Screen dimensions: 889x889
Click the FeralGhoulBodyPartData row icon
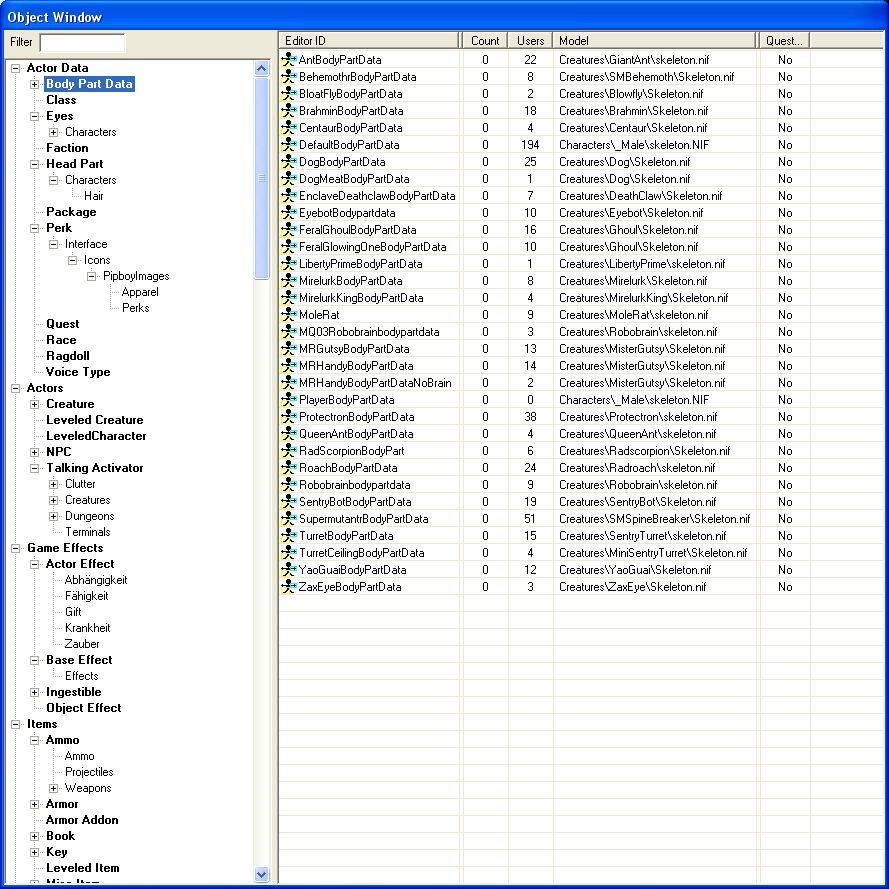coord(289,230)
